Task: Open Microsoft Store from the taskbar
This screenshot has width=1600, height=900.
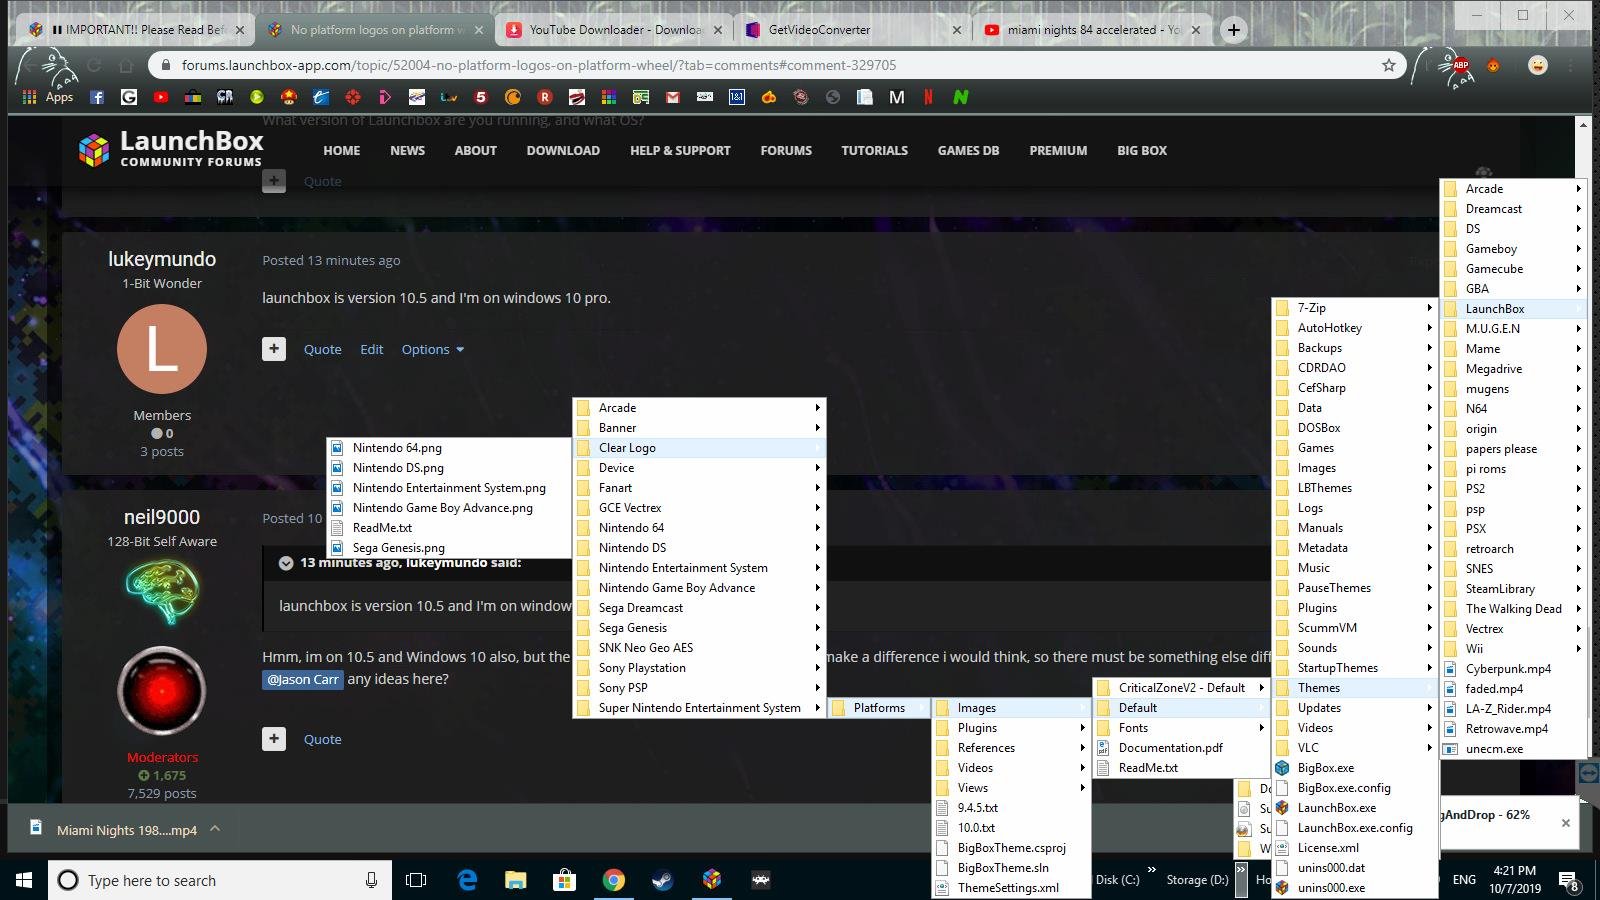Action: coord(565,880)
